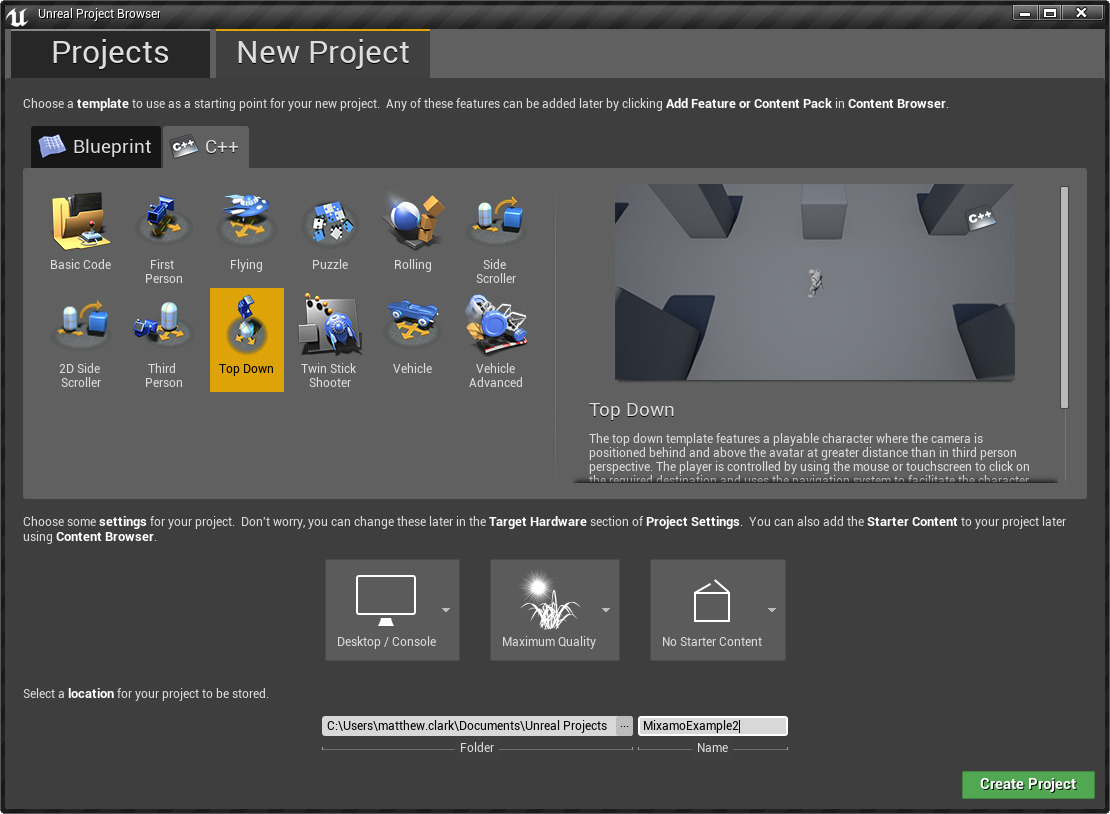
Task: Maximize the Unreal Project Browser window
Action: [x=1050, y=13]
